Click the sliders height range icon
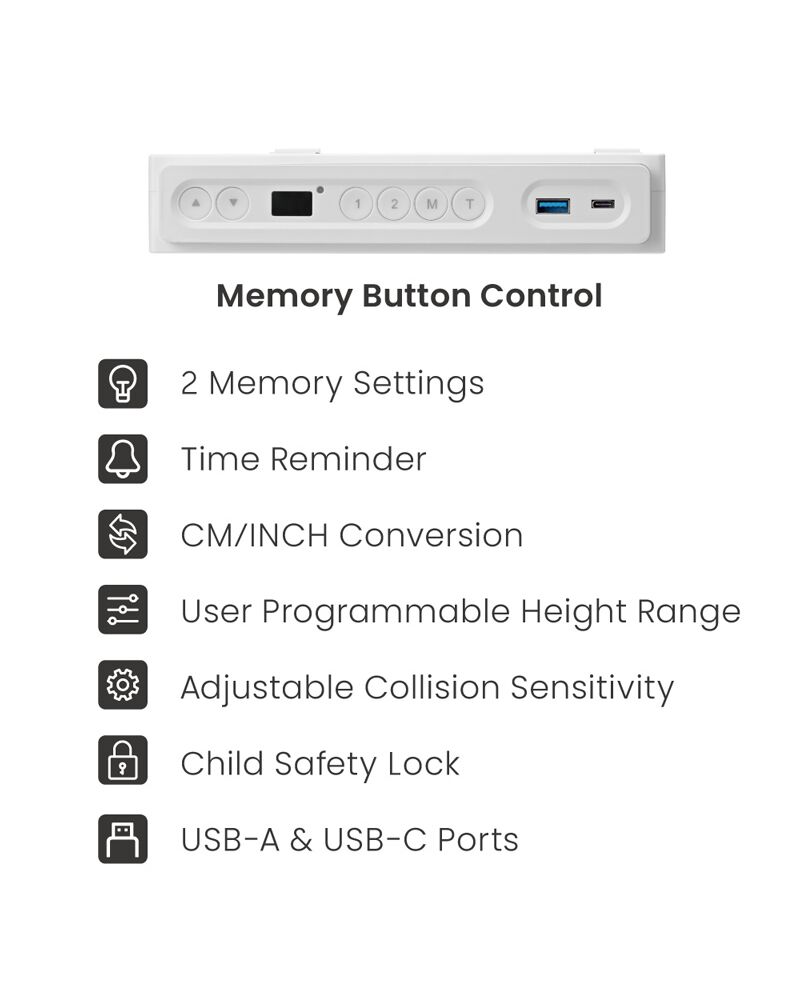This screenshot has height=988, width=800. tap(123, 609)
